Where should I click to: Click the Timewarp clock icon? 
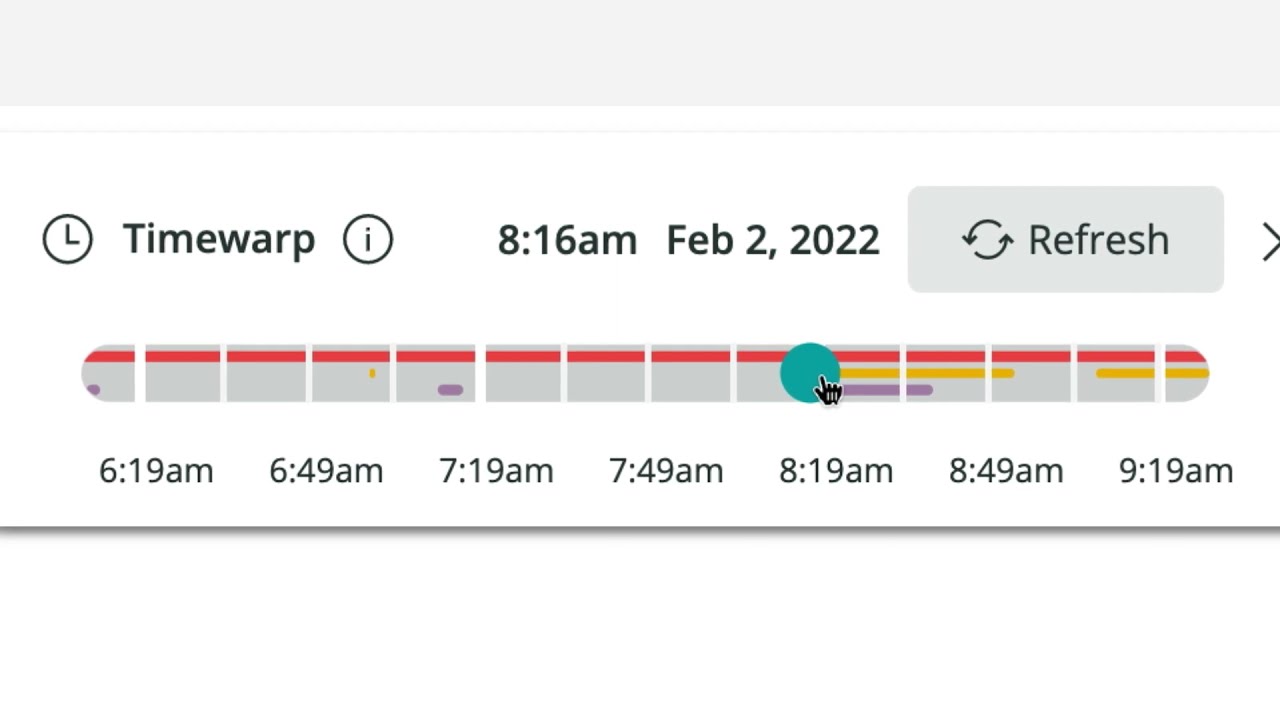click(x=68, y=240)
